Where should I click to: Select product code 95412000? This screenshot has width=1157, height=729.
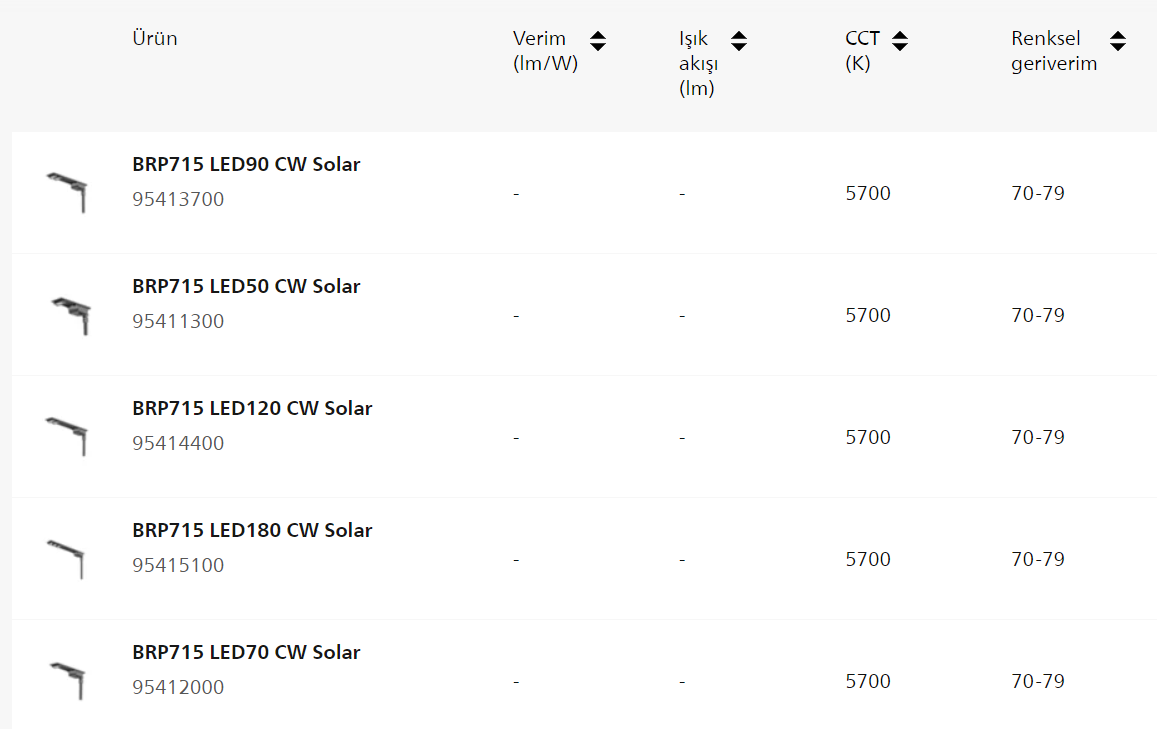[x=178, y=687]
